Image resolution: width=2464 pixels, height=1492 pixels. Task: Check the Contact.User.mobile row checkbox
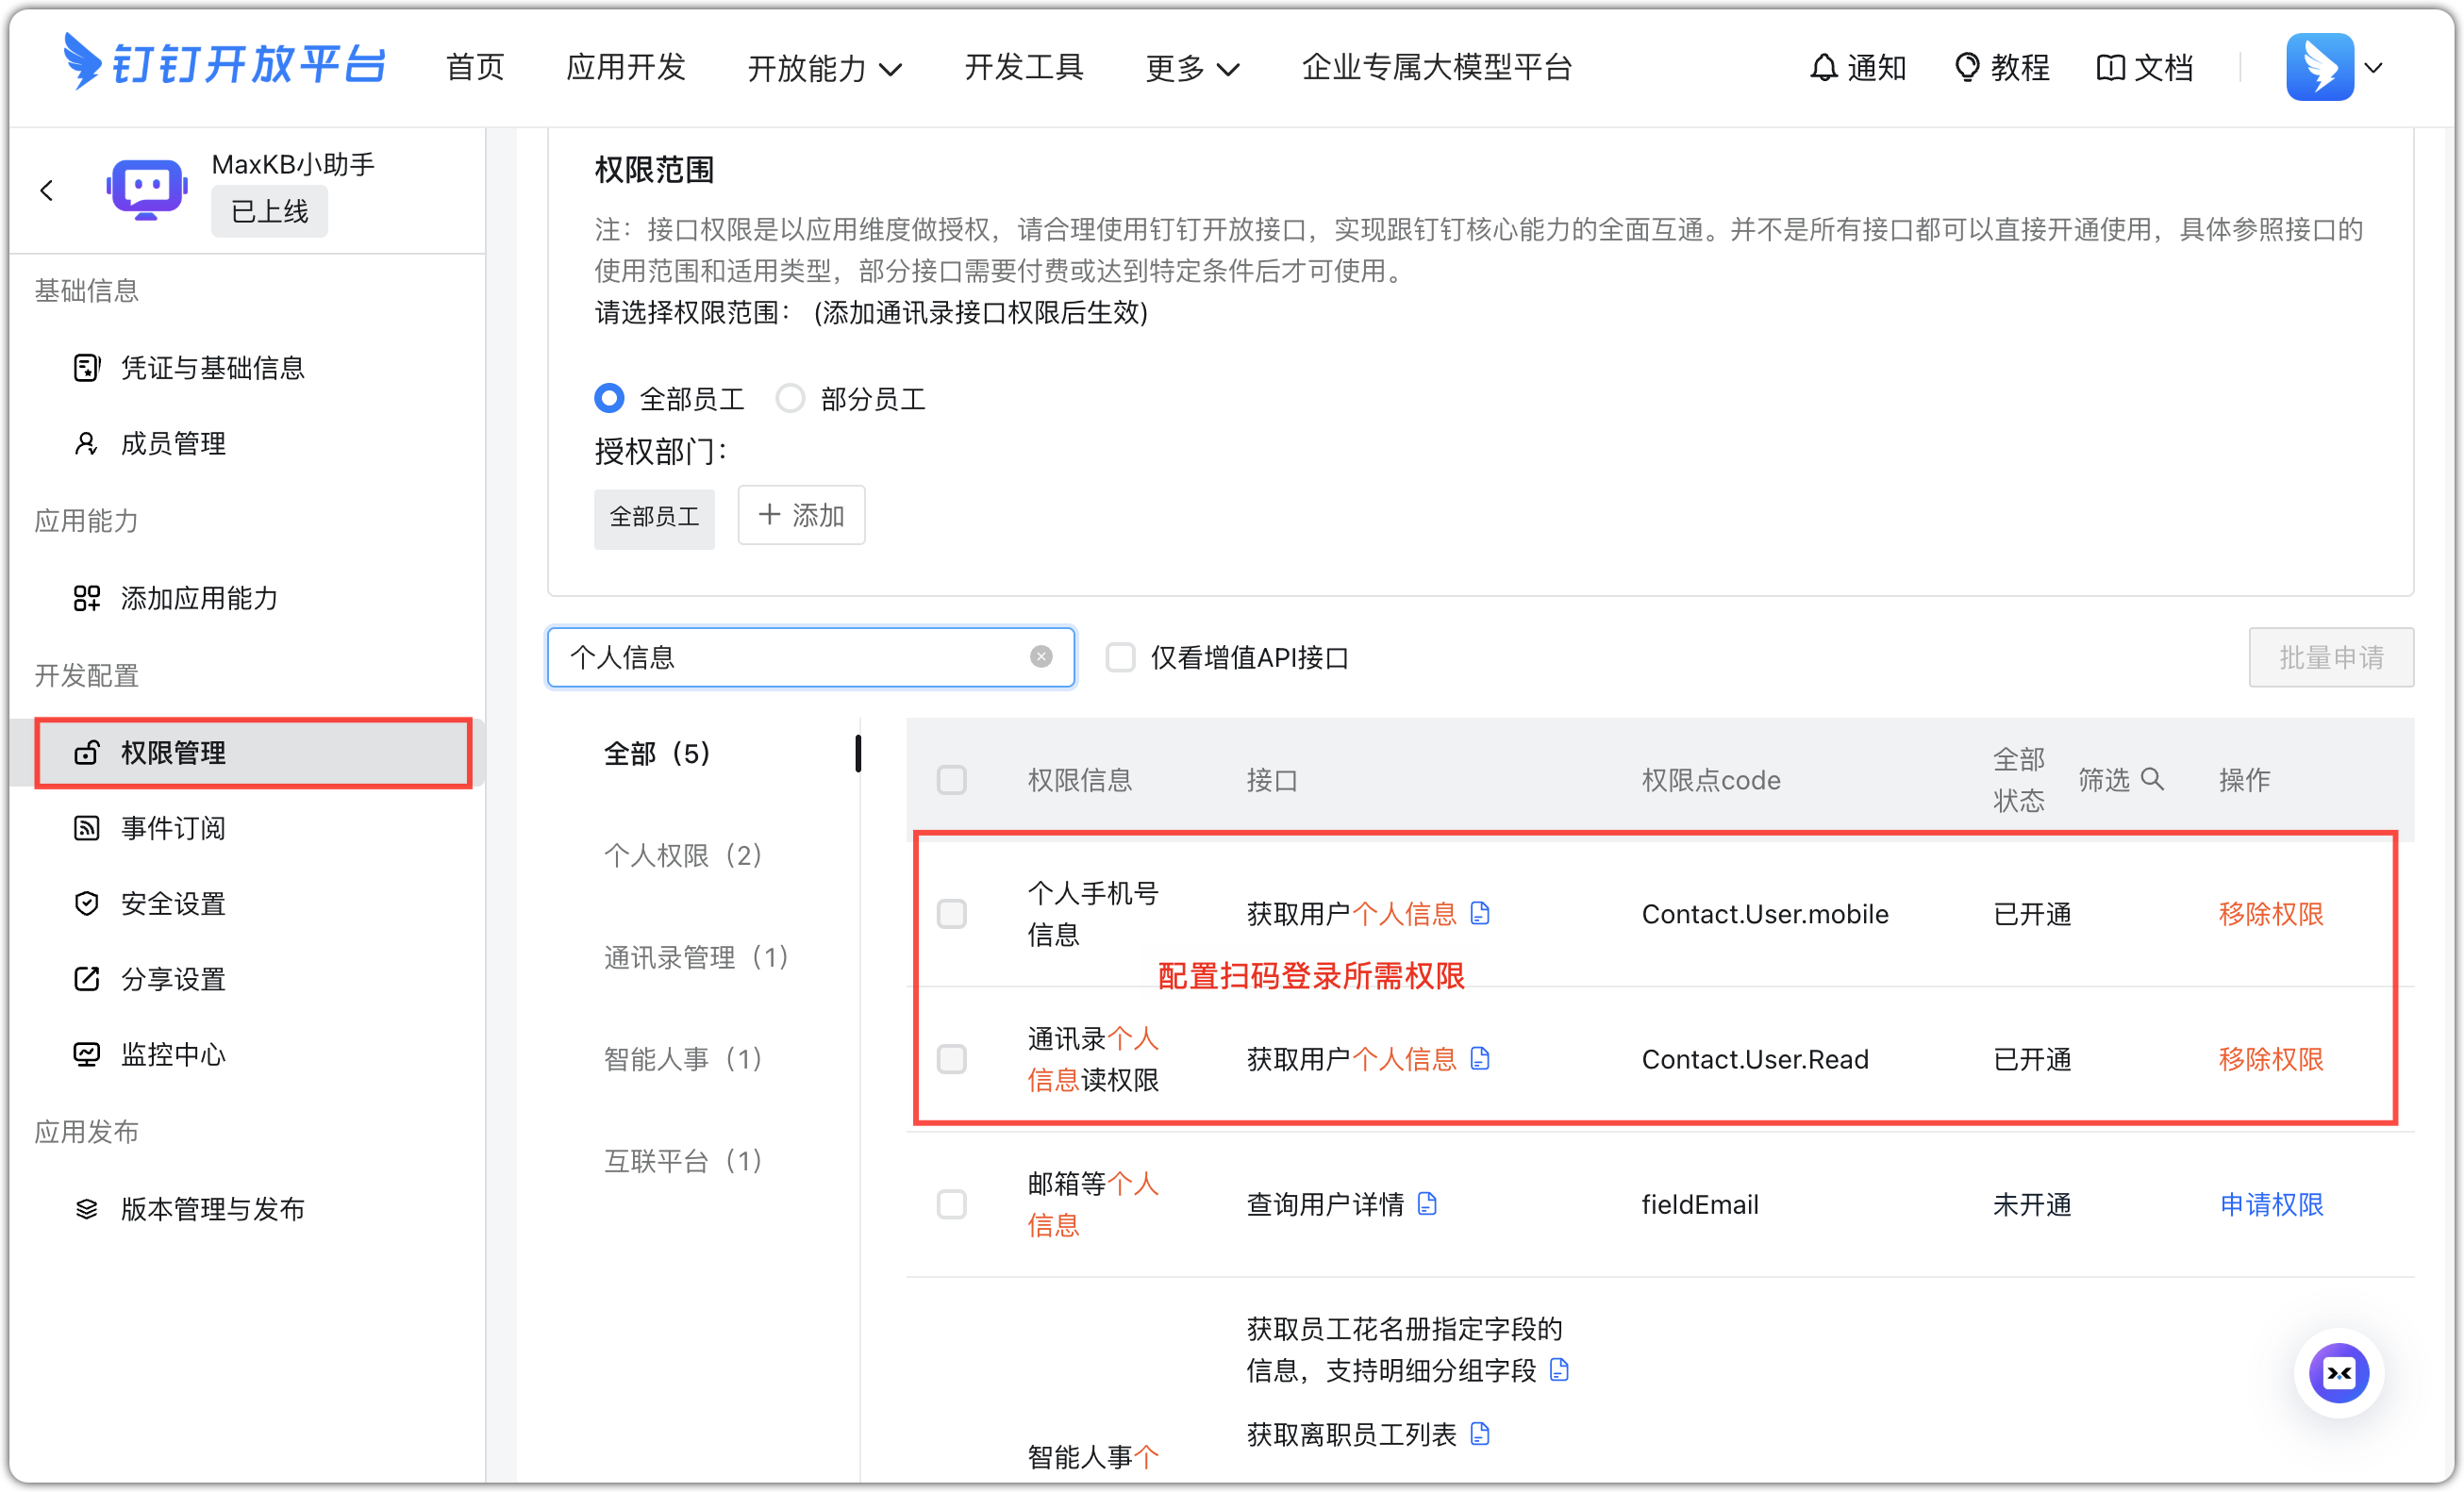pos(951,913)
